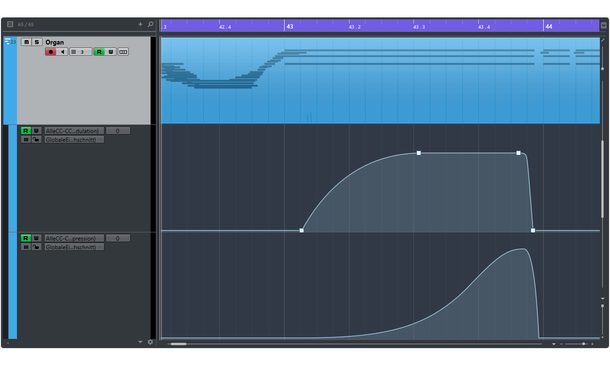Open the track visibility icon in list header
610x366 pixels.
10,24
